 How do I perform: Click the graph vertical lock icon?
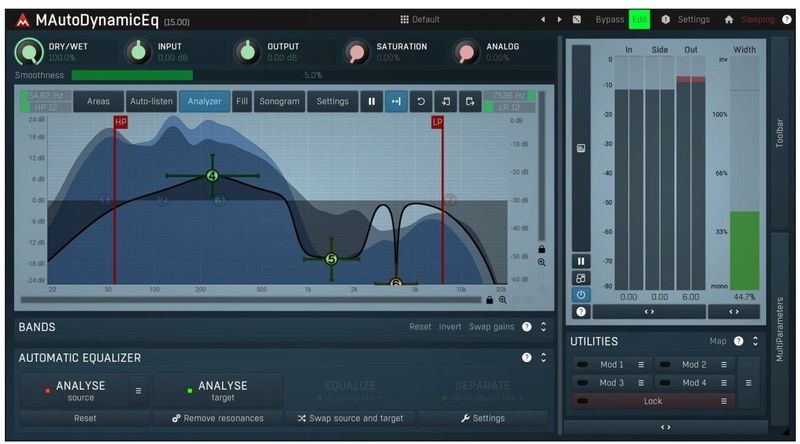(541, 249)
